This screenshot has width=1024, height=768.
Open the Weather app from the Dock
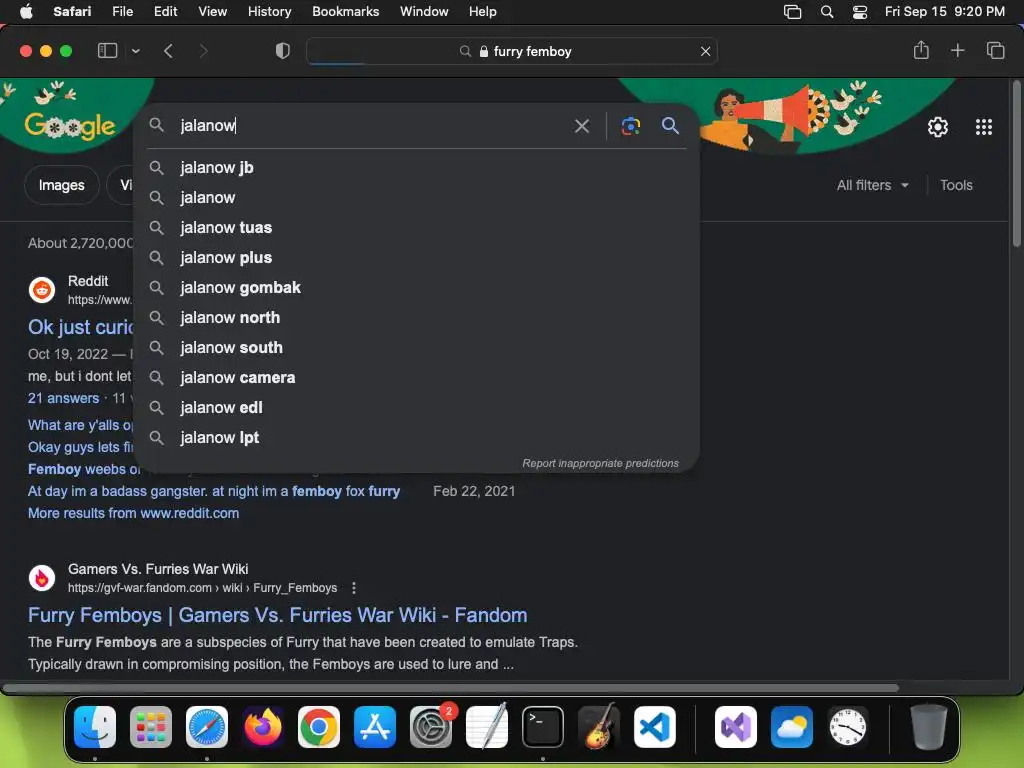click(792, 727)
